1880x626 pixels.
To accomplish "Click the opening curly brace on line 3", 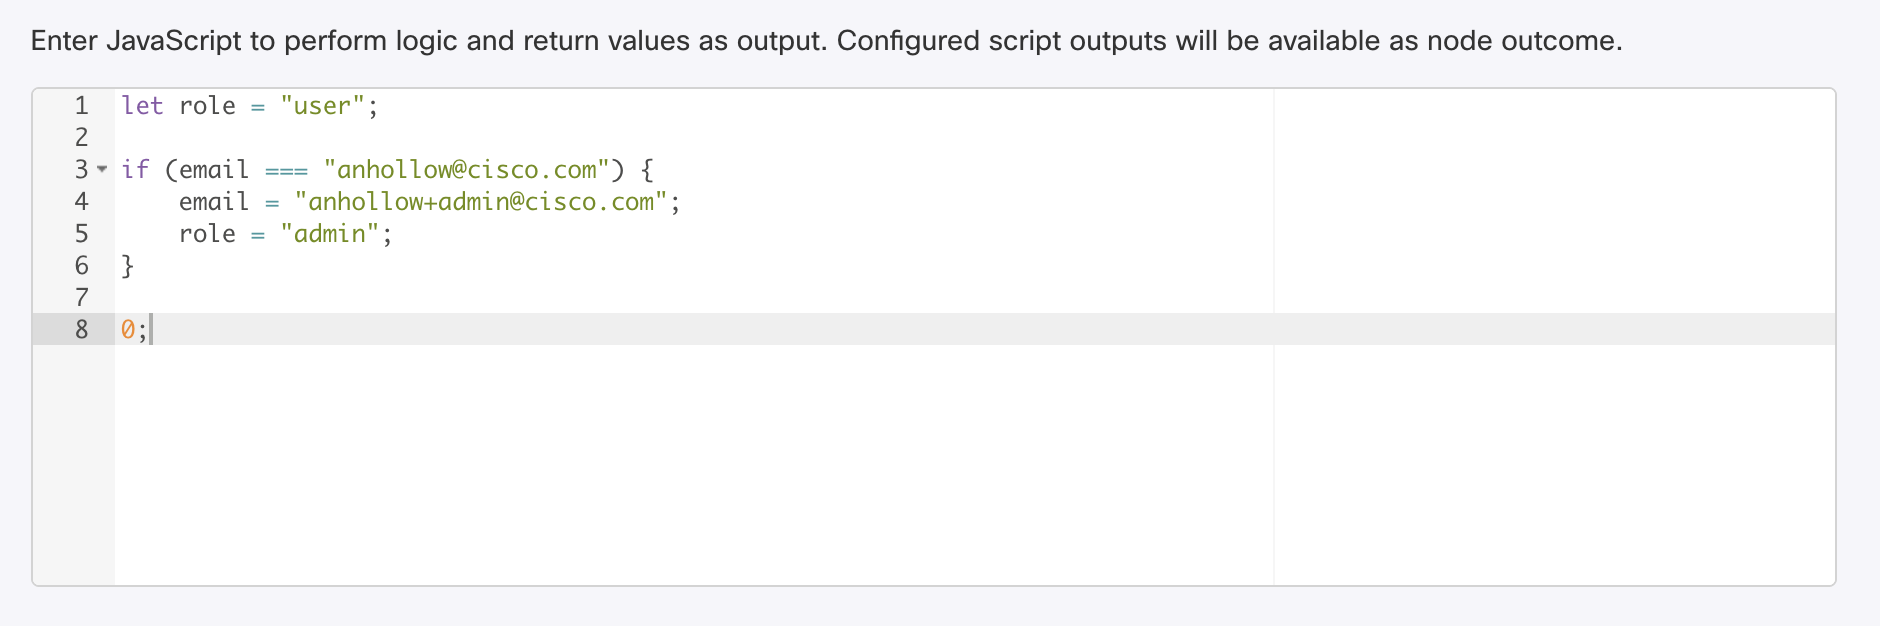I will pos(646,170).
